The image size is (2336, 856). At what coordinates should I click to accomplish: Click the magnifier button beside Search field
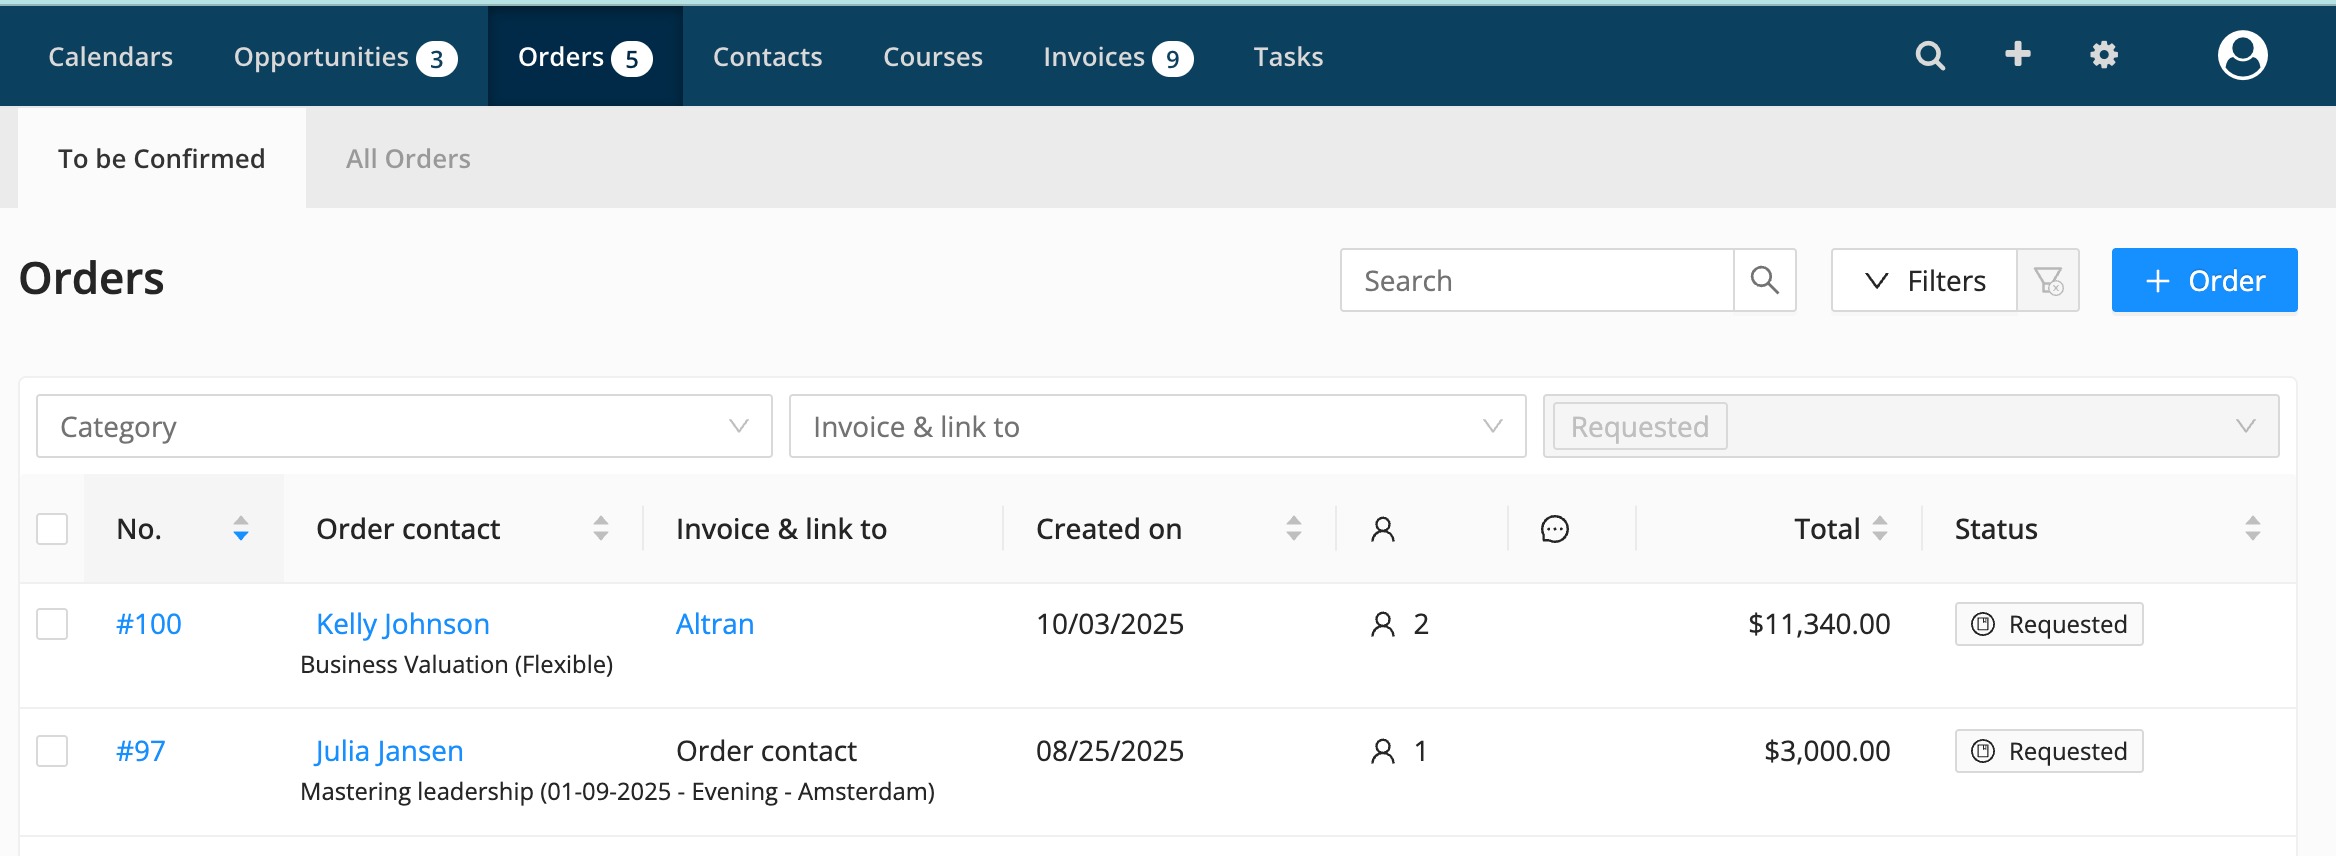(1765, 280)
